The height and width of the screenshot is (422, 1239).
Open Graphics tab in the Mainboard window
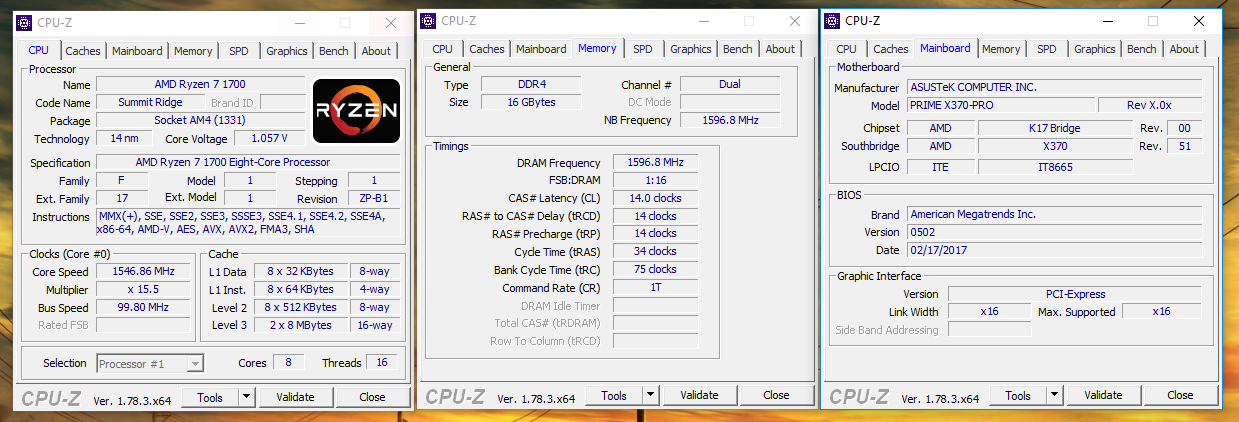(1095, 49)
